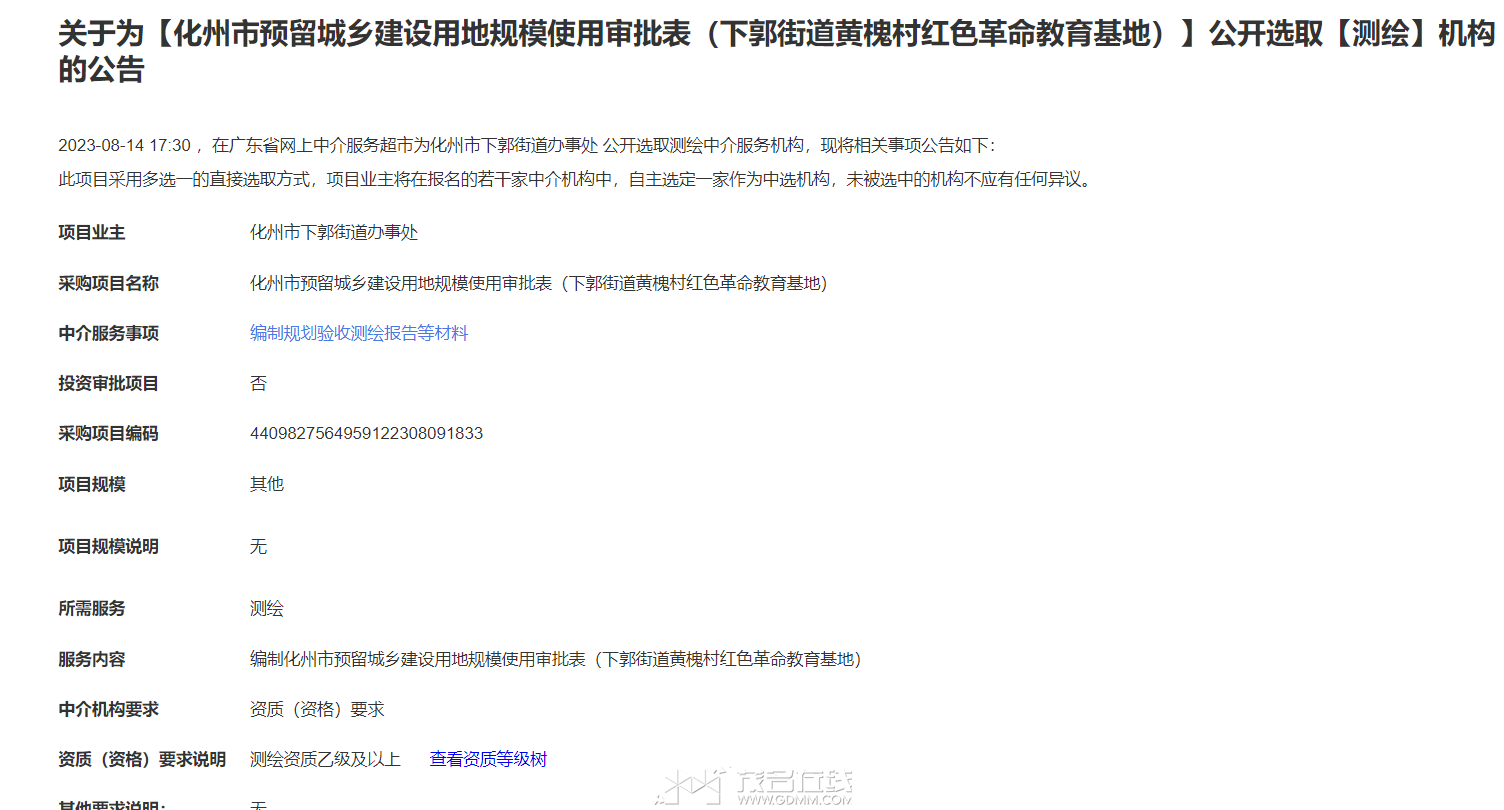Screen dimensions: 1504x810
Task: Select the publish date 2023-08-14 17:30
Action: [124, 145]
